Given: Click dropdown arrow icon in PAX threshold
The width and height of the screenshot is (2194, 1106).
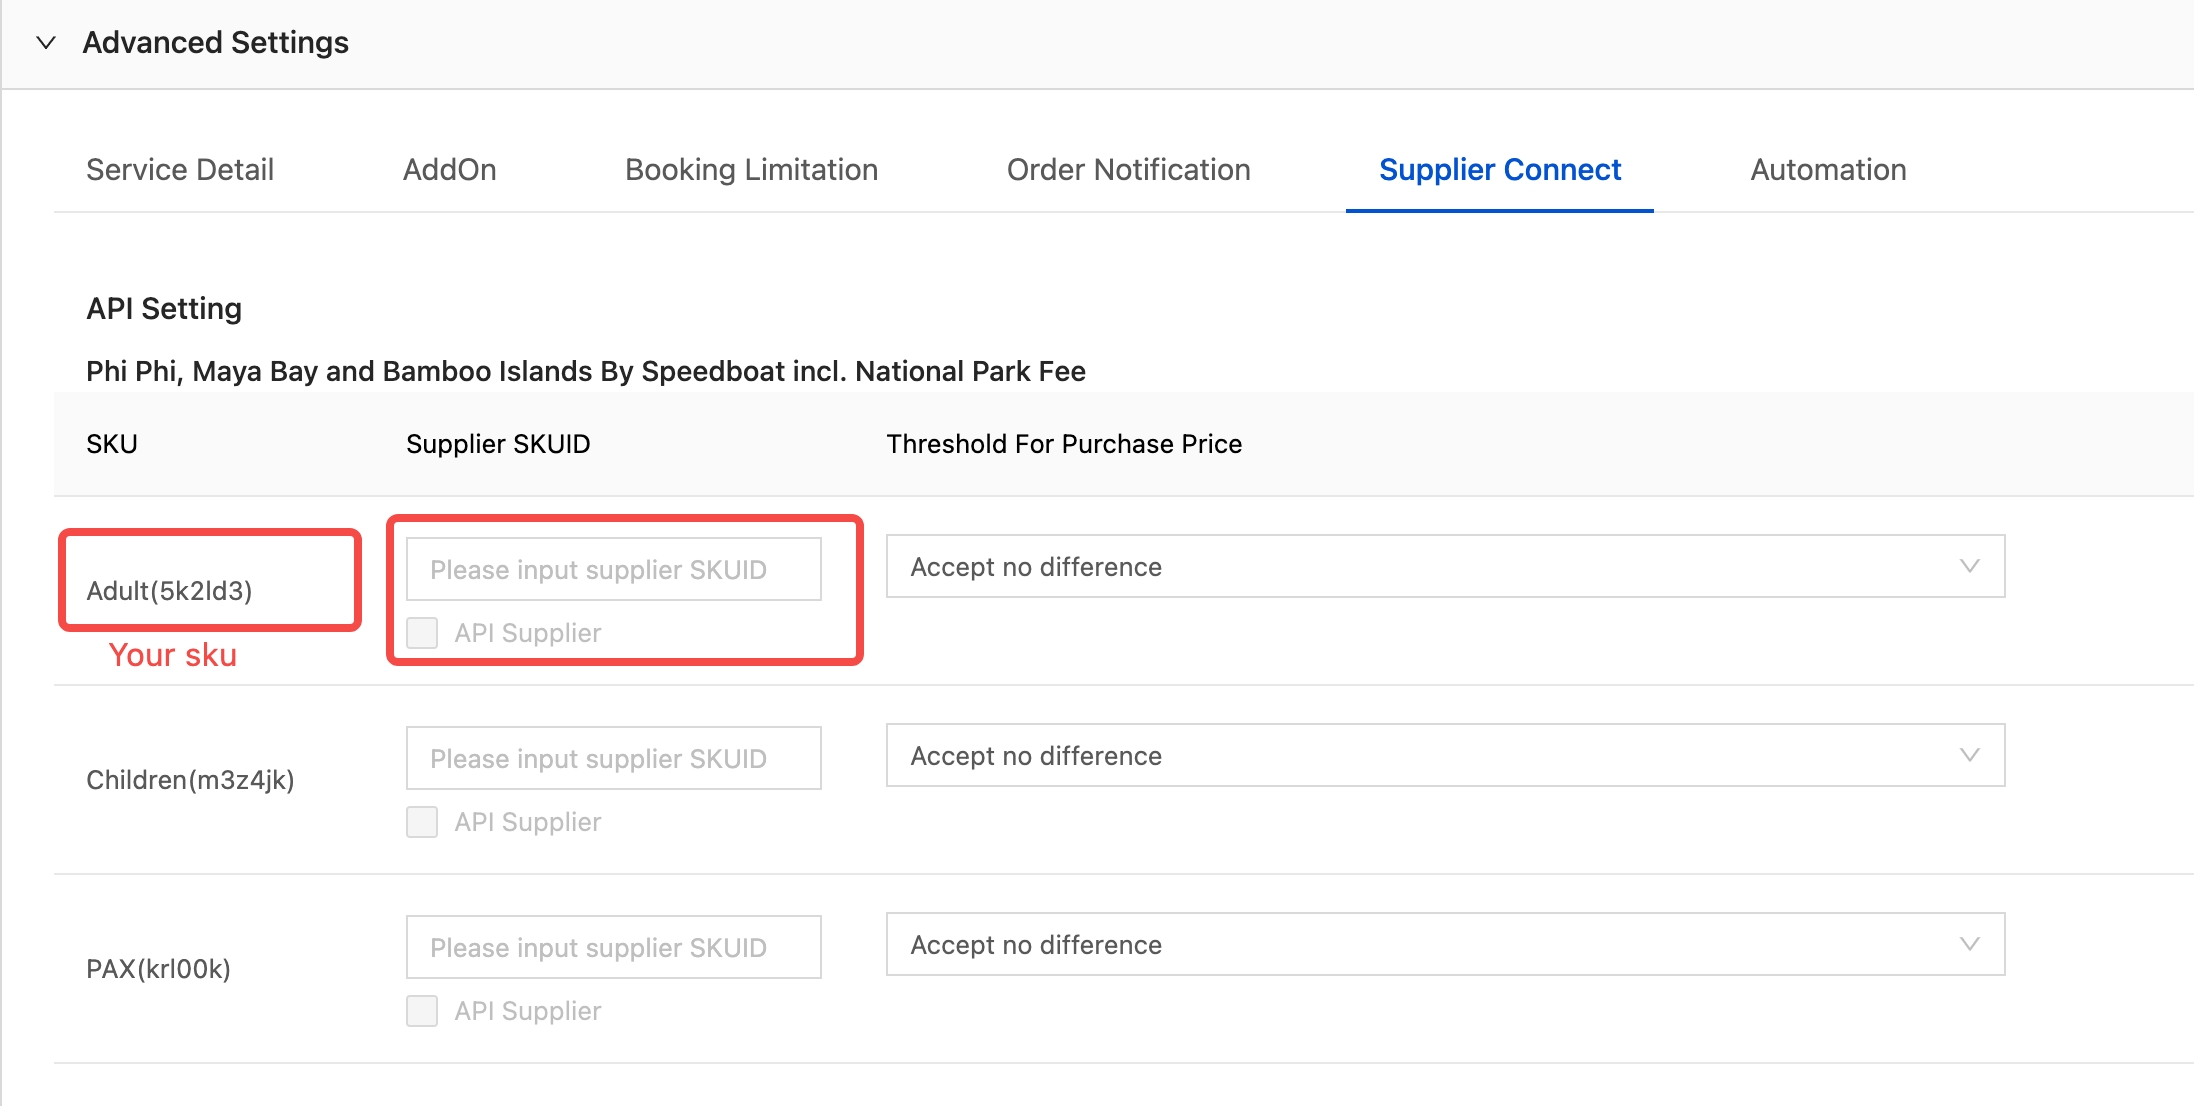Looking at the screenshot, I should tap(1969, 945).
